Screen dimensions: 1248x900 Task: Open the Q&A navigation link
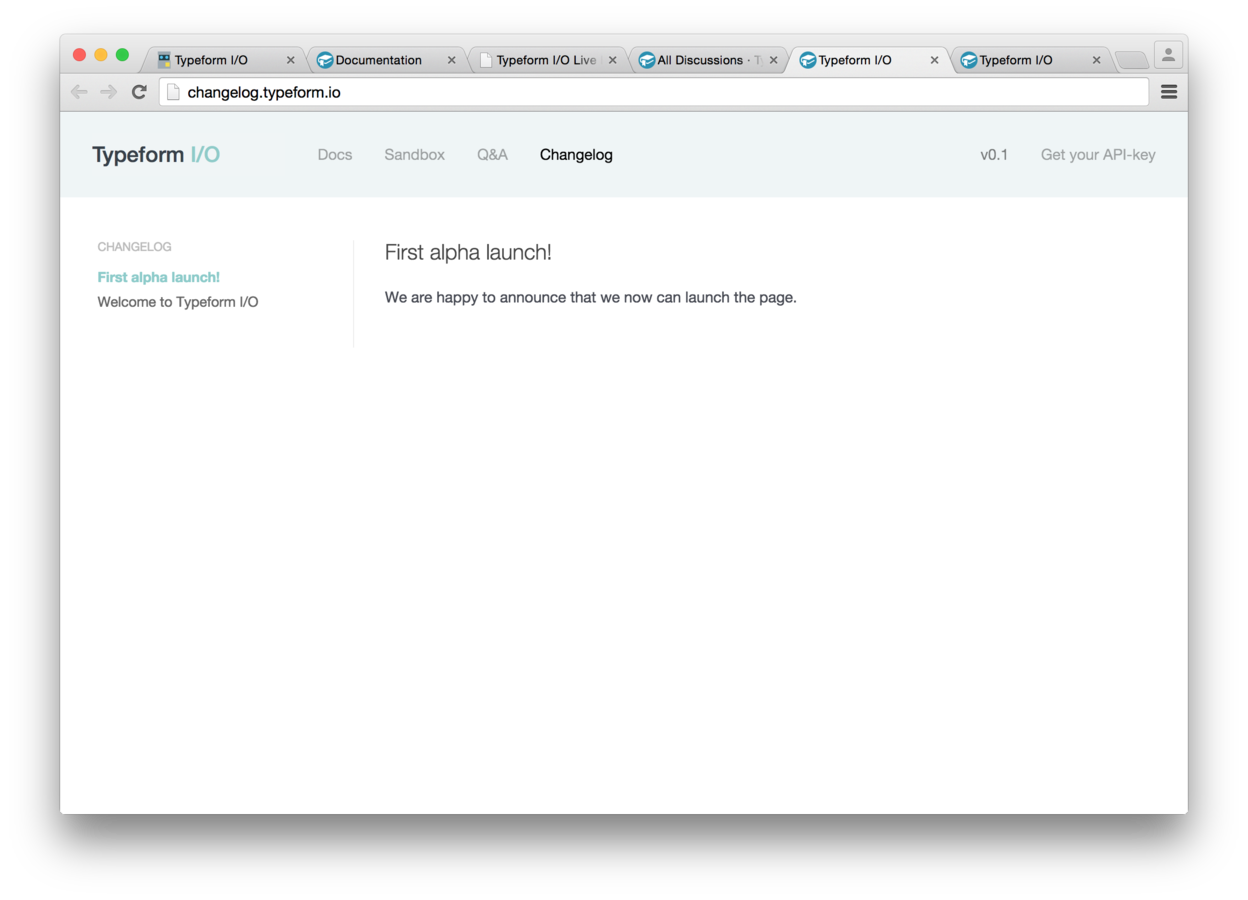(x=492, y=155)
